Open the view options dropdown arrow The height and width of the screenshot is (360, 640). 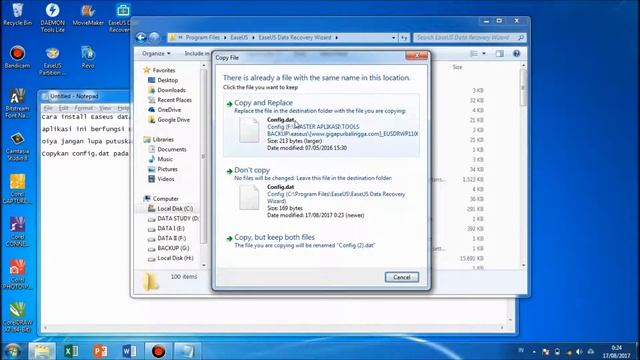coord(484,53)
